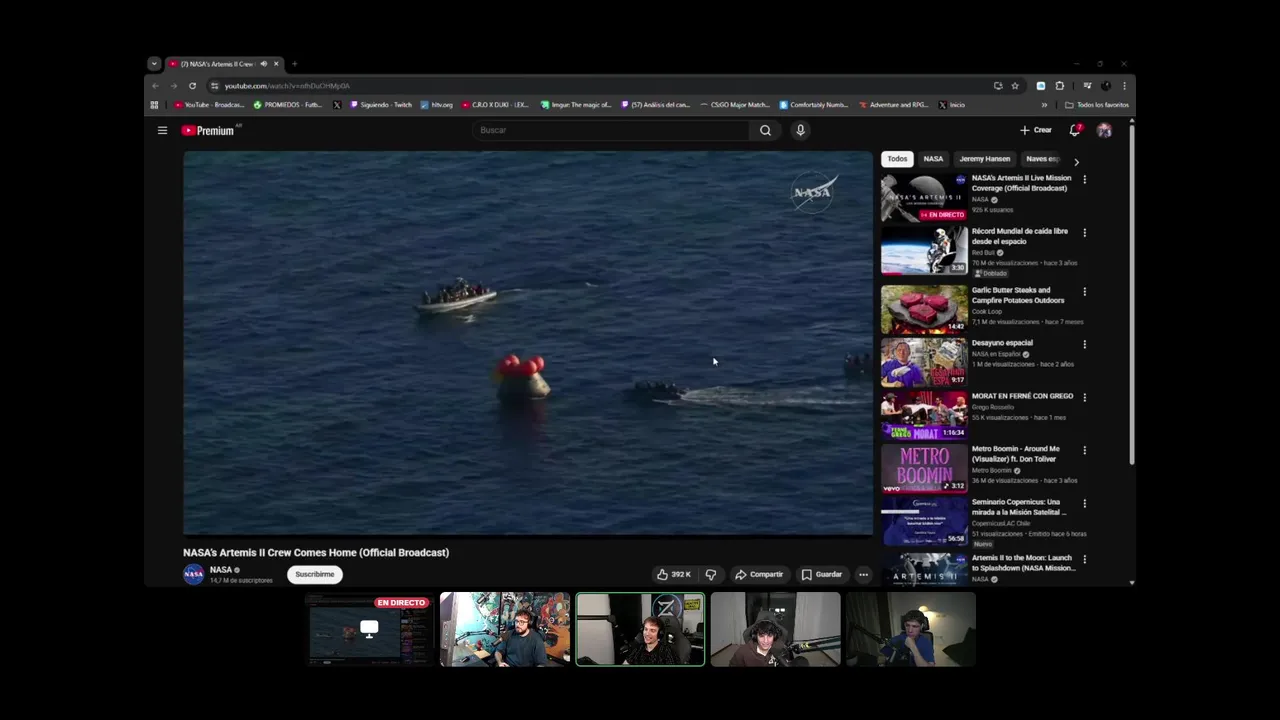Open the YouTube notifications bell
1280x720 pixels.
click(x=1075, y=130)
